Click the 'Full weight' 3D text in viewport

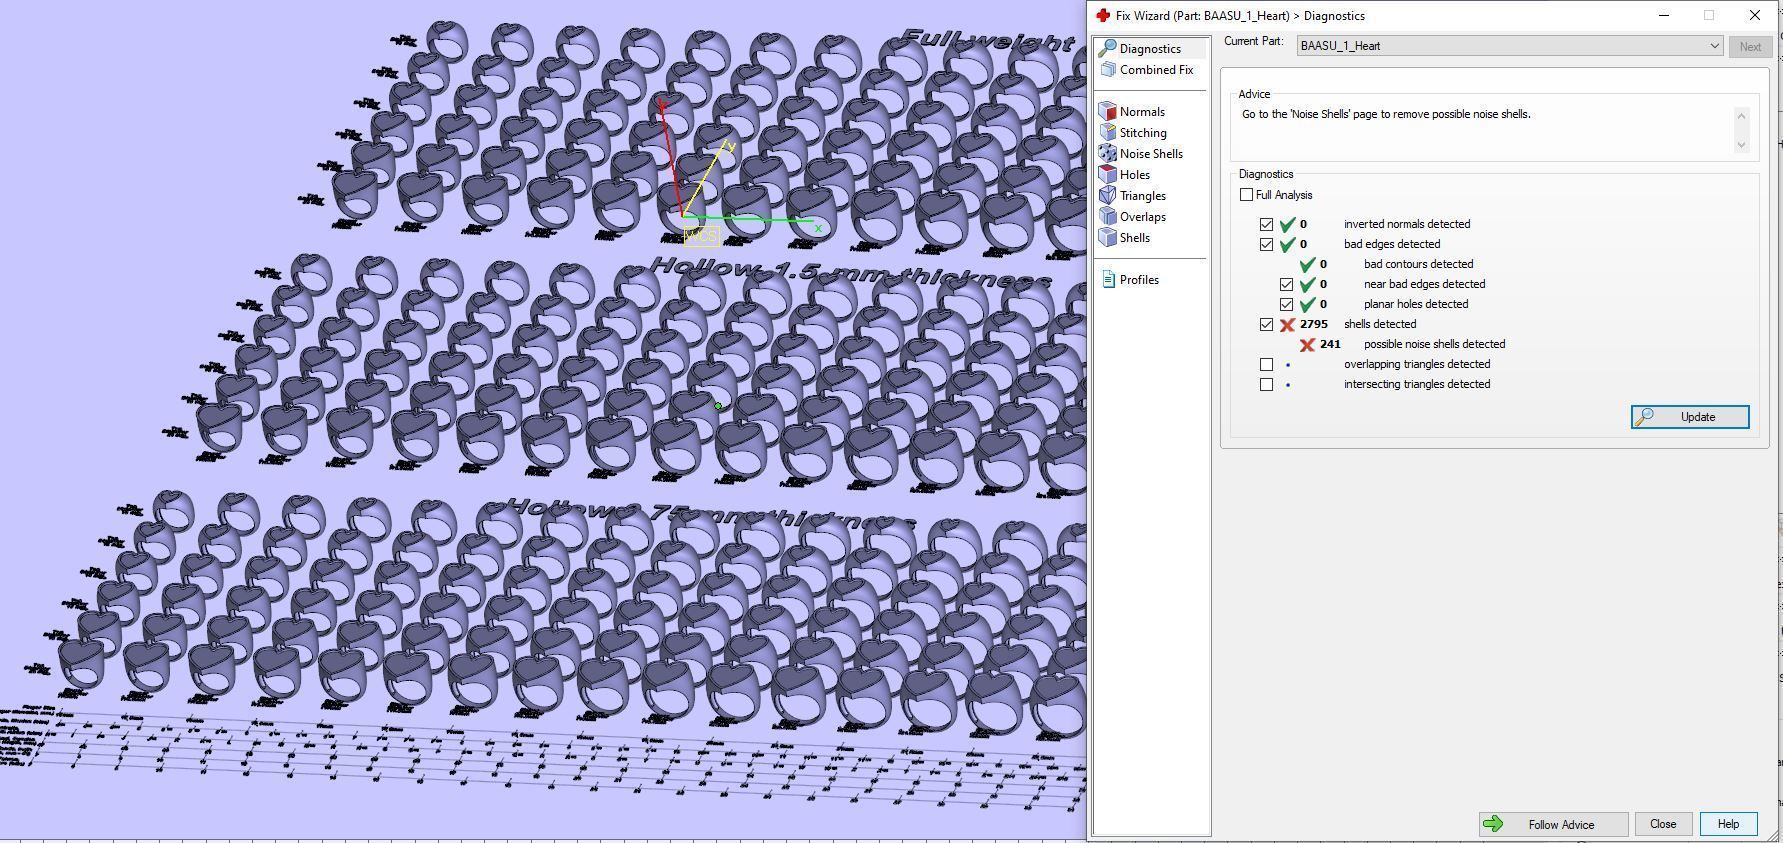click(988, 41)
